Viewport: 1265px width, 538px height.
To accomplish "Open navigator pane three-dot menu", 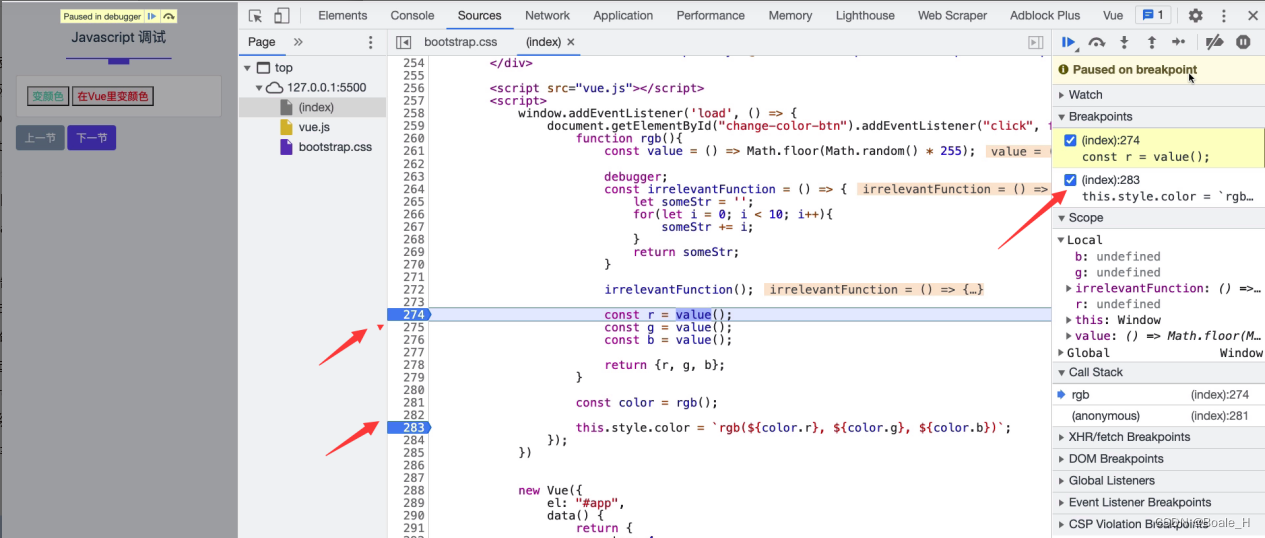I will click(x=371, y=42).
